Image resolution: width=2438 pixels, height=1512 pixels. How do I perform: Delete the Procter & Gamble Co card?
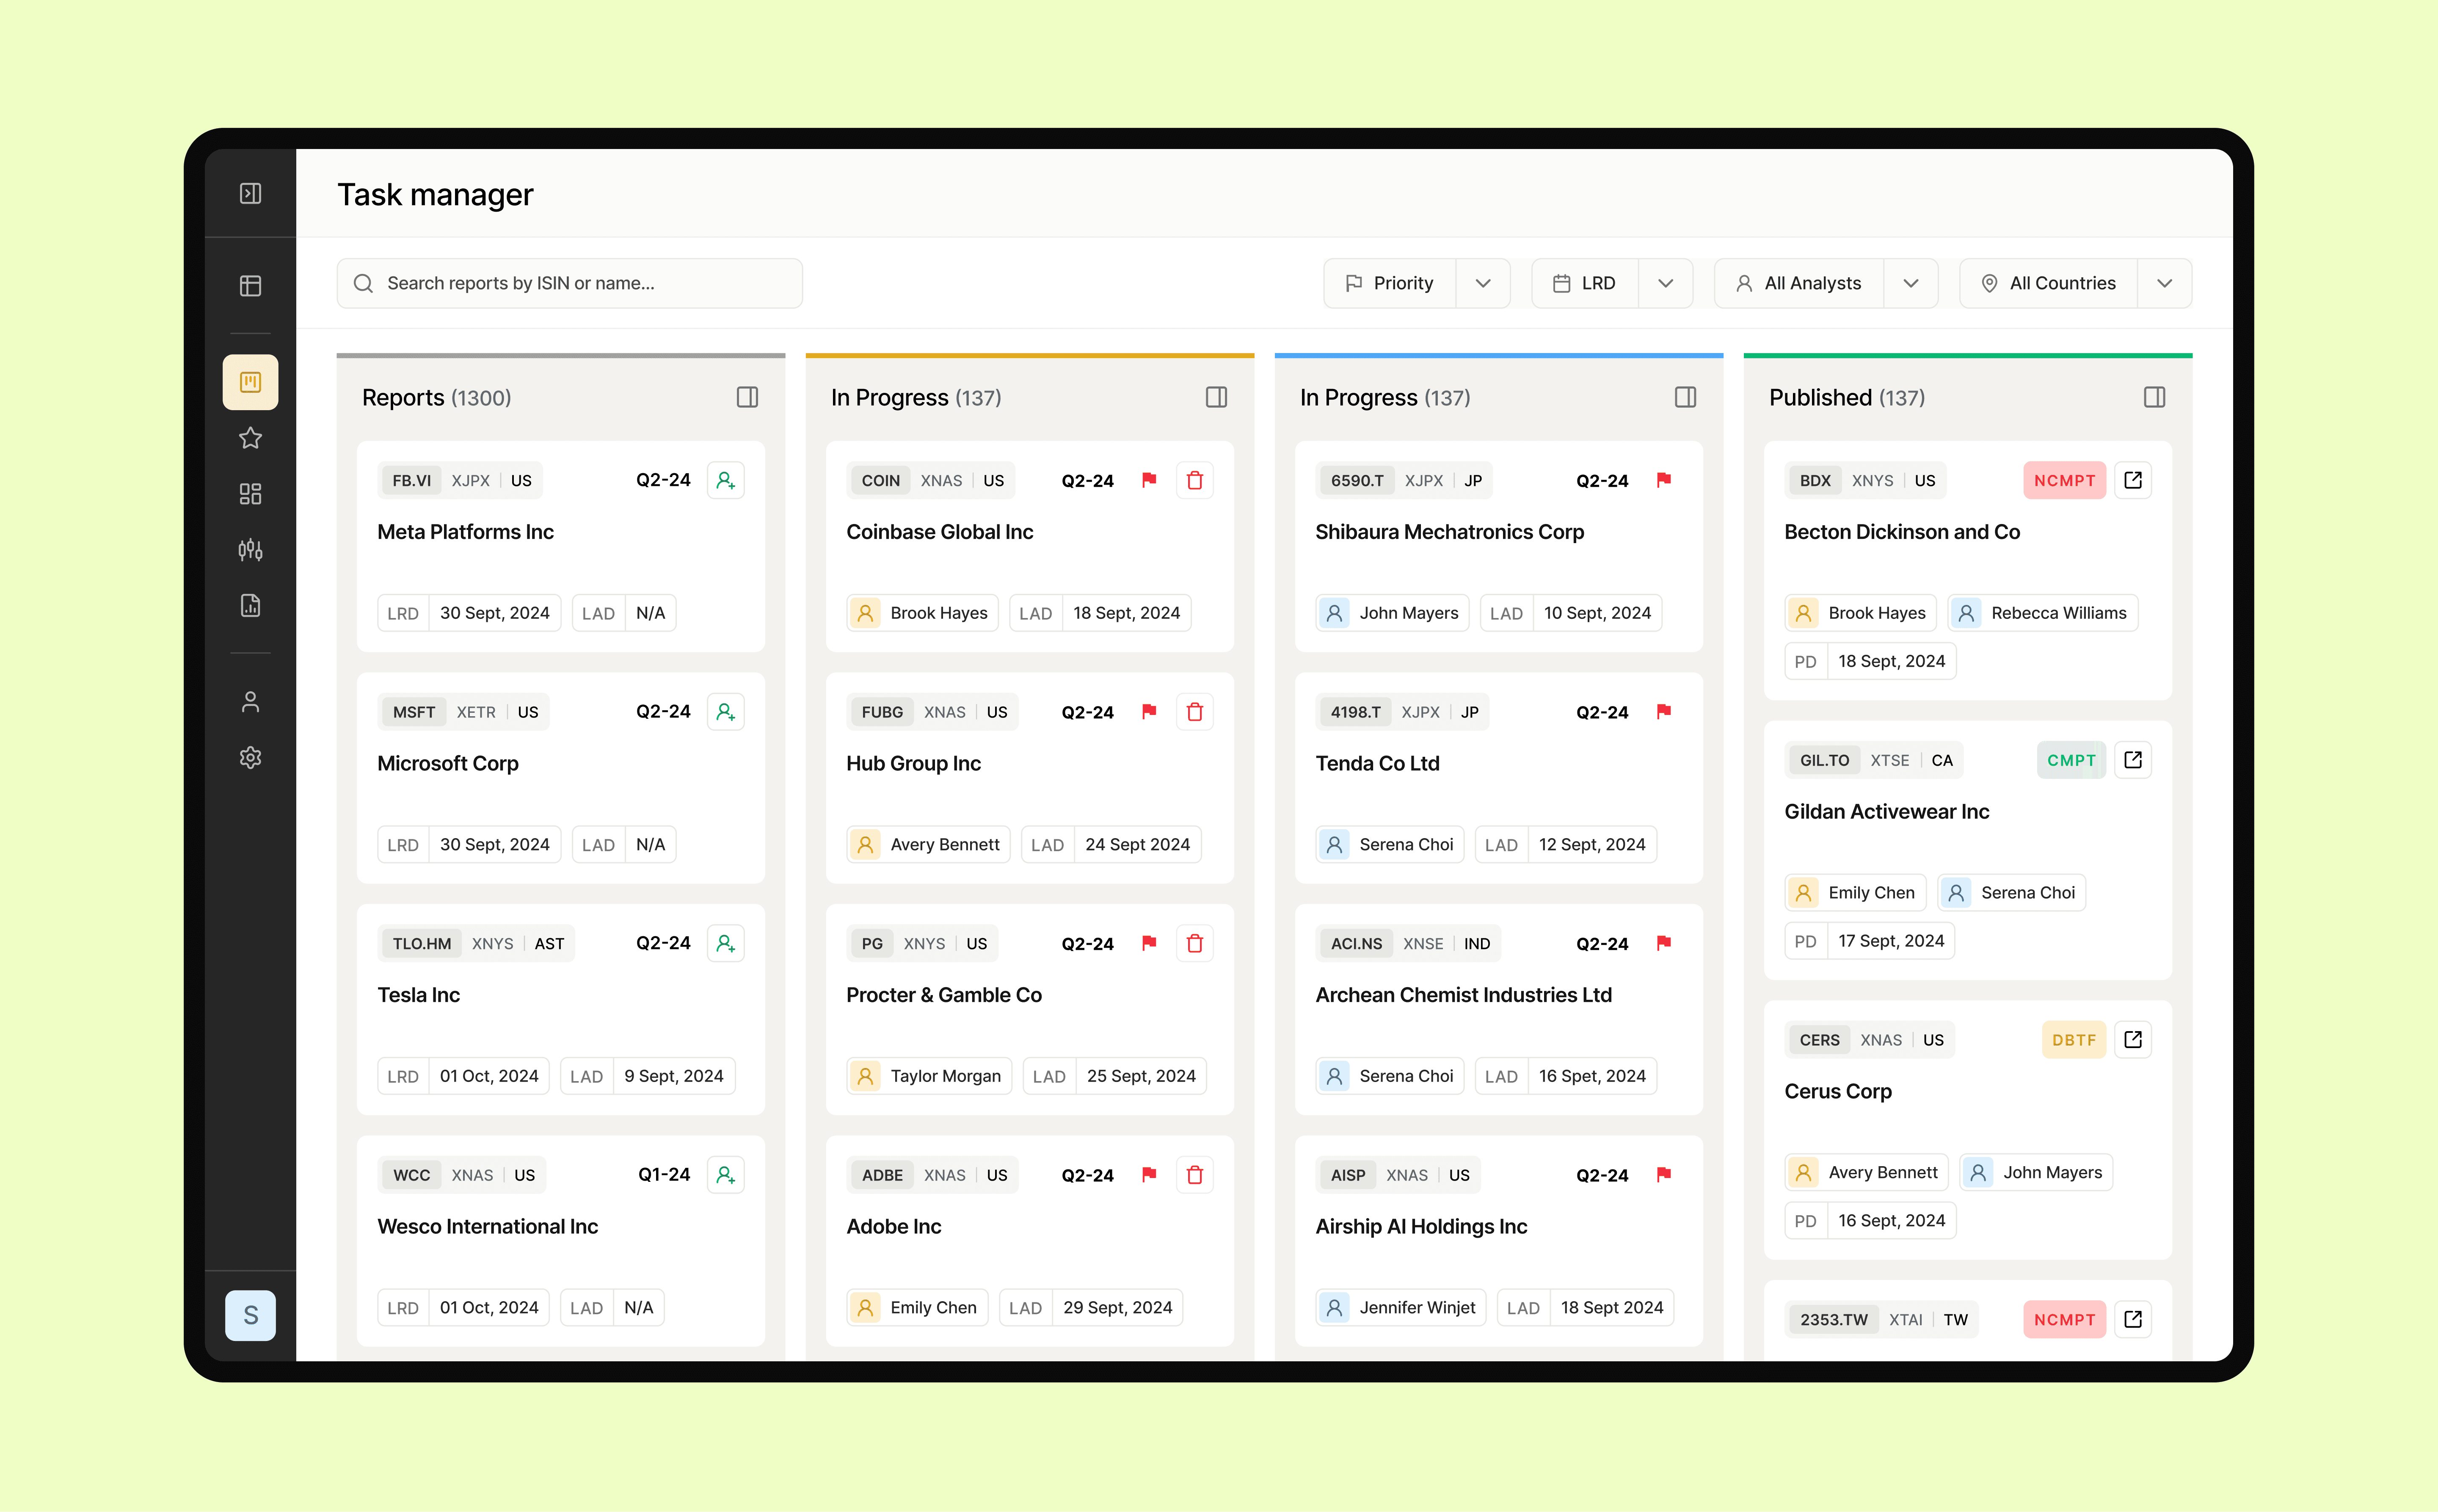point(1195,943)
